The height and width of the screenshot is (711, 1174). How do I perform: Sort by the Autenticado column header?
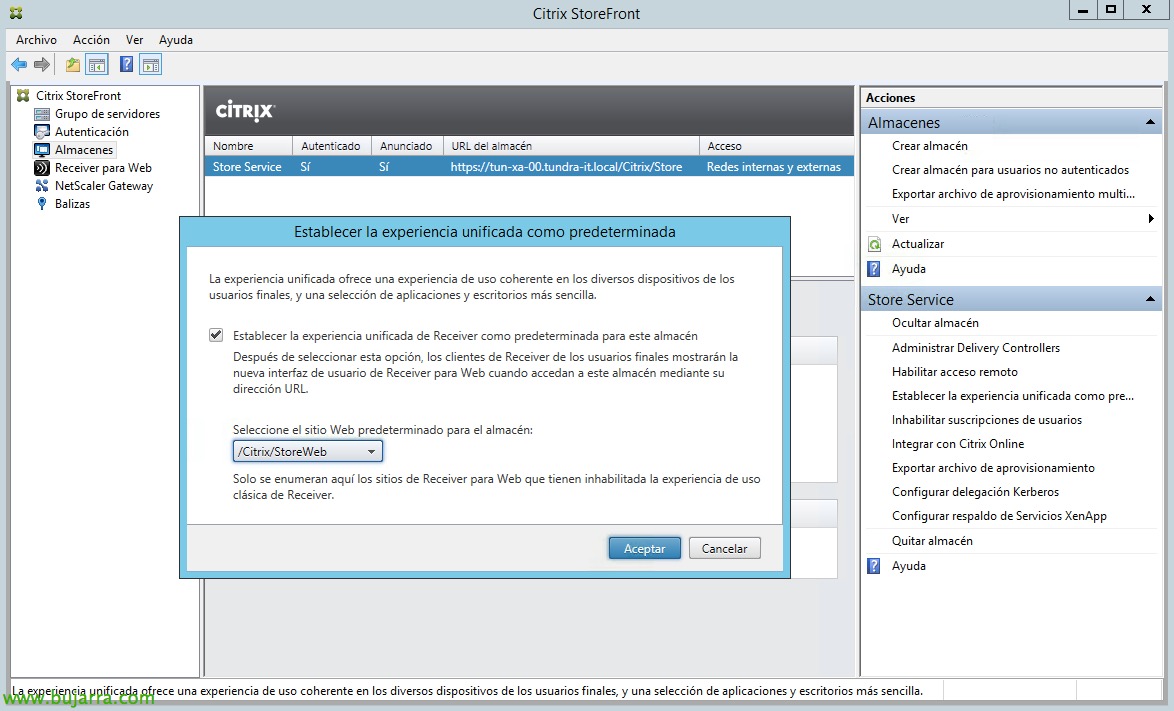332,146
